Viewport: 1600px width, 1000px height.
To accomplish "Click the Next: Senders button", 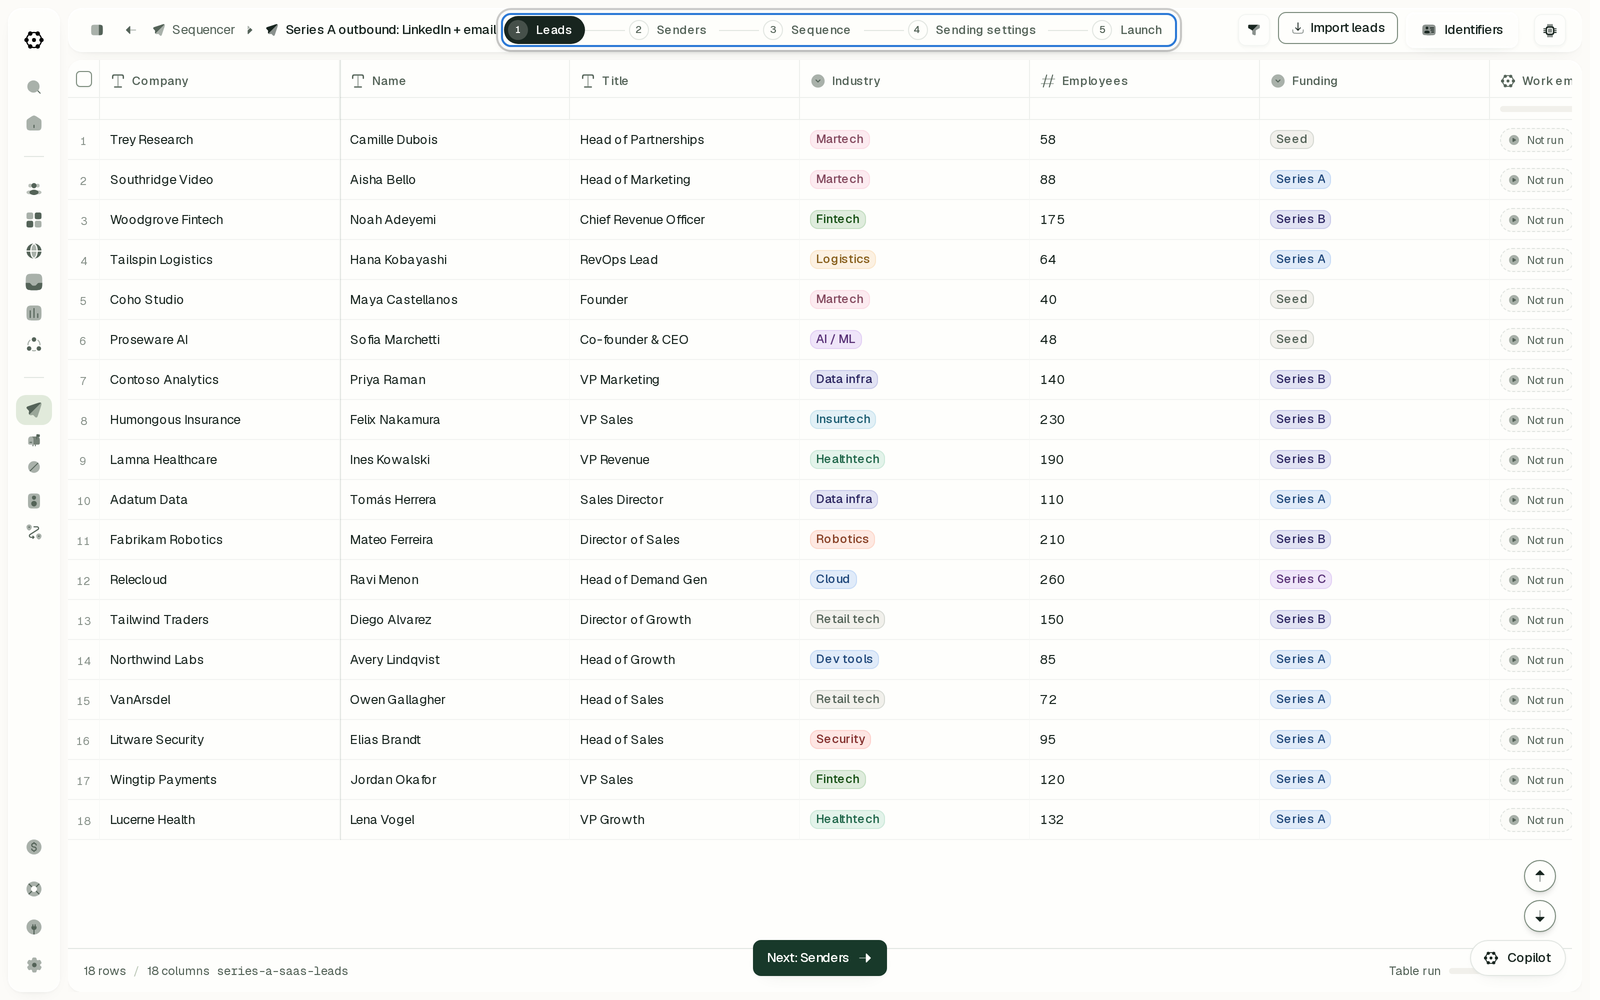I will (820, 958).
